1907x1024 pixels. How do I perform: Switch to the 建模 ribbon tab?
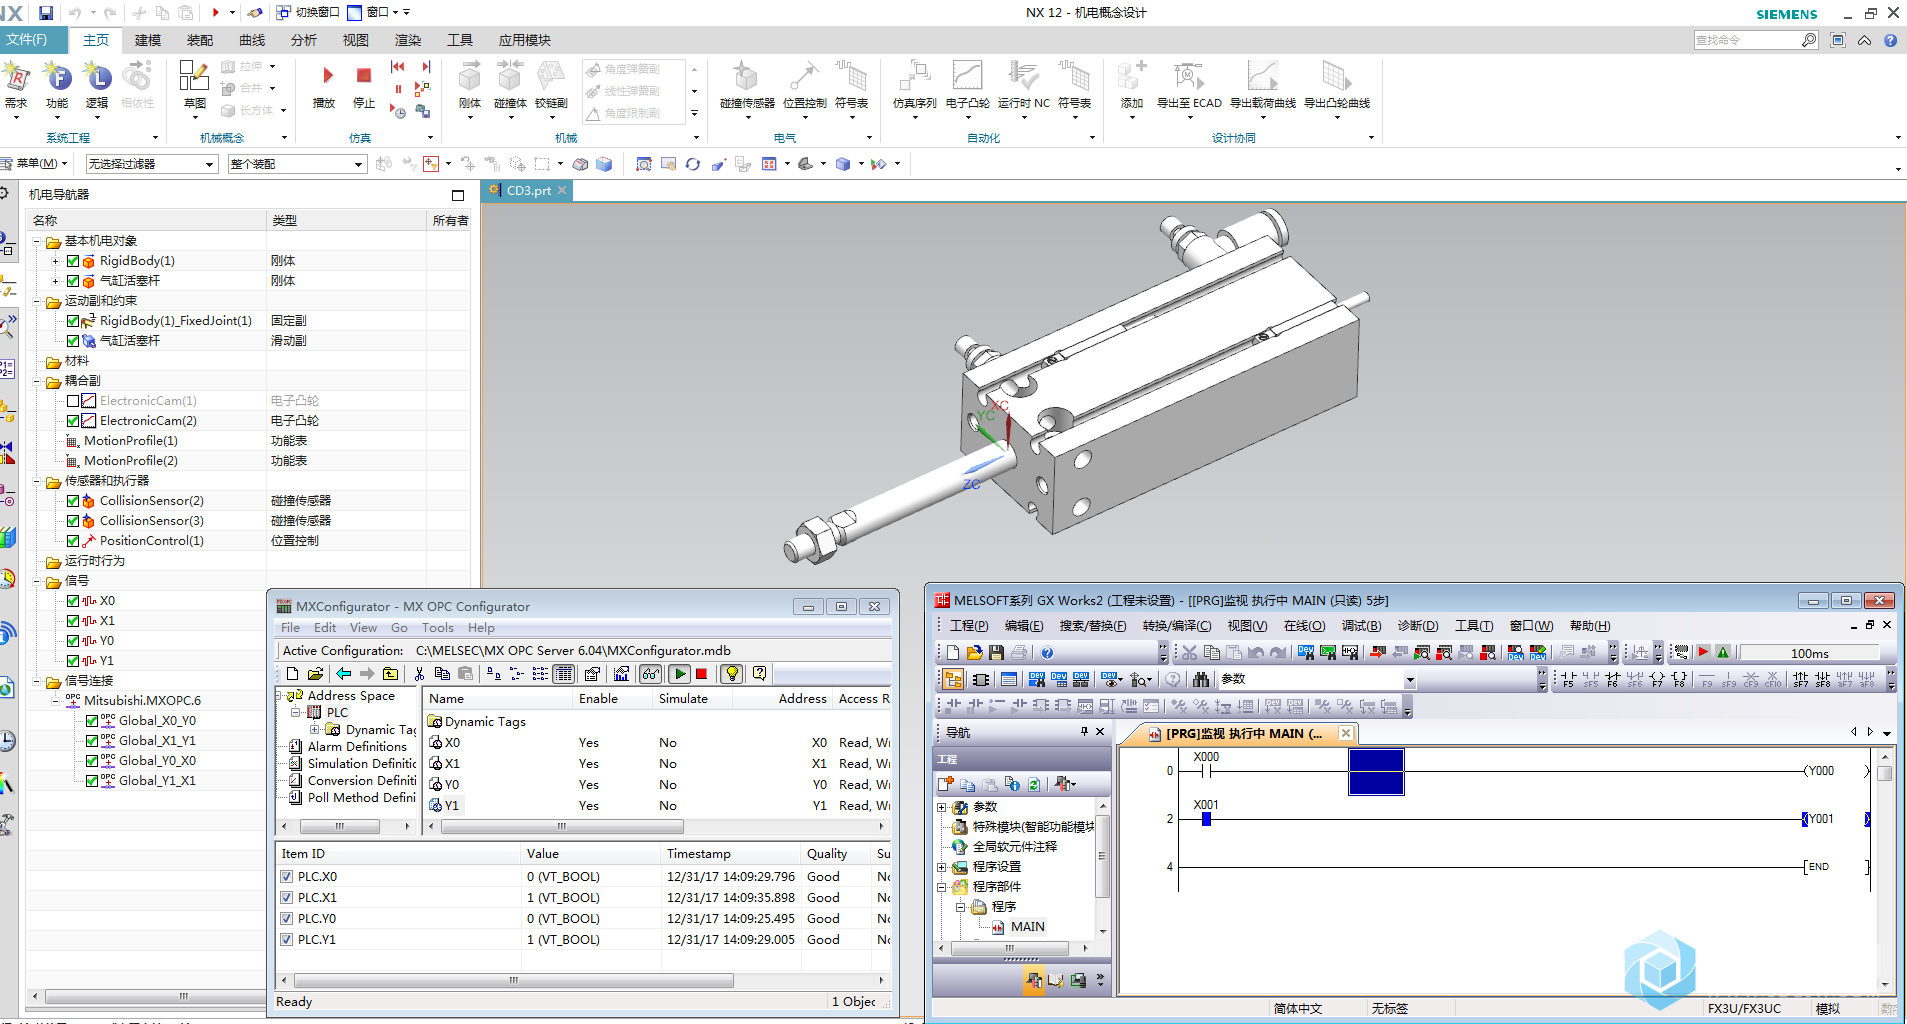click(148, 40)
